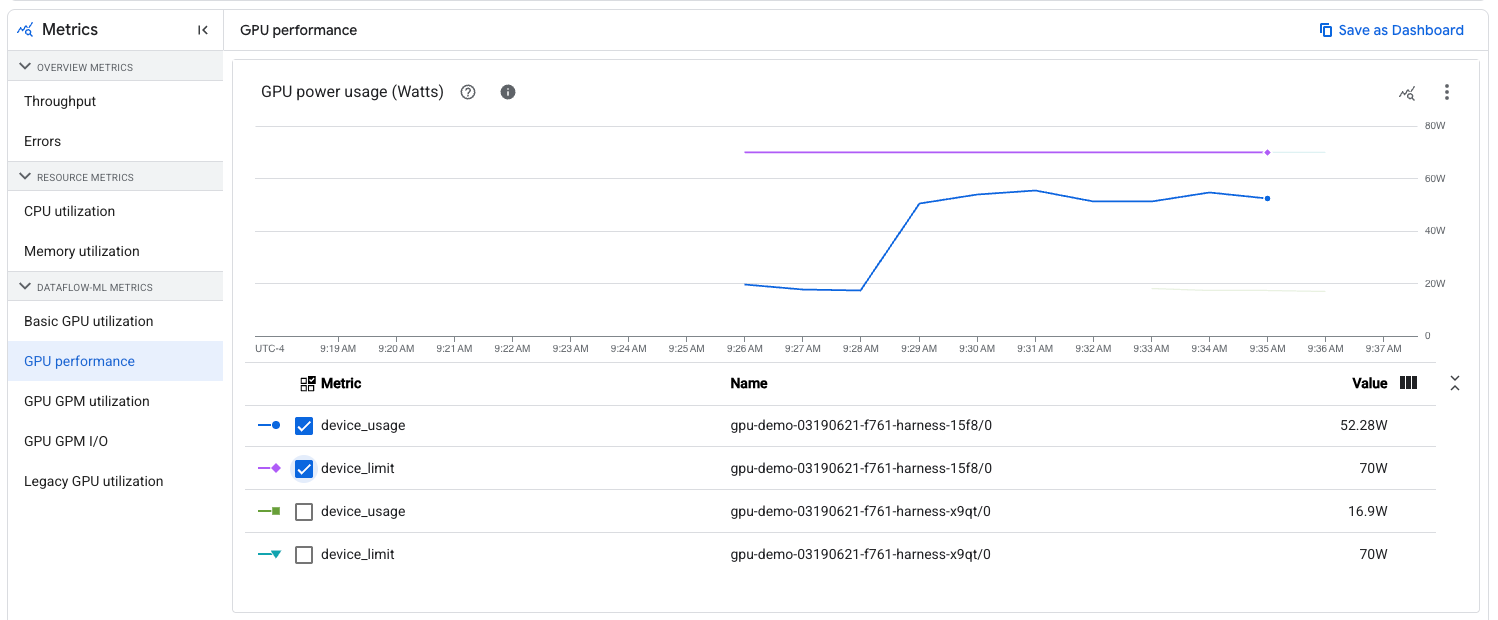The image size is (1498, 620).
Task: Click the column display icon next to Value
Action: tap(1408, 383)
